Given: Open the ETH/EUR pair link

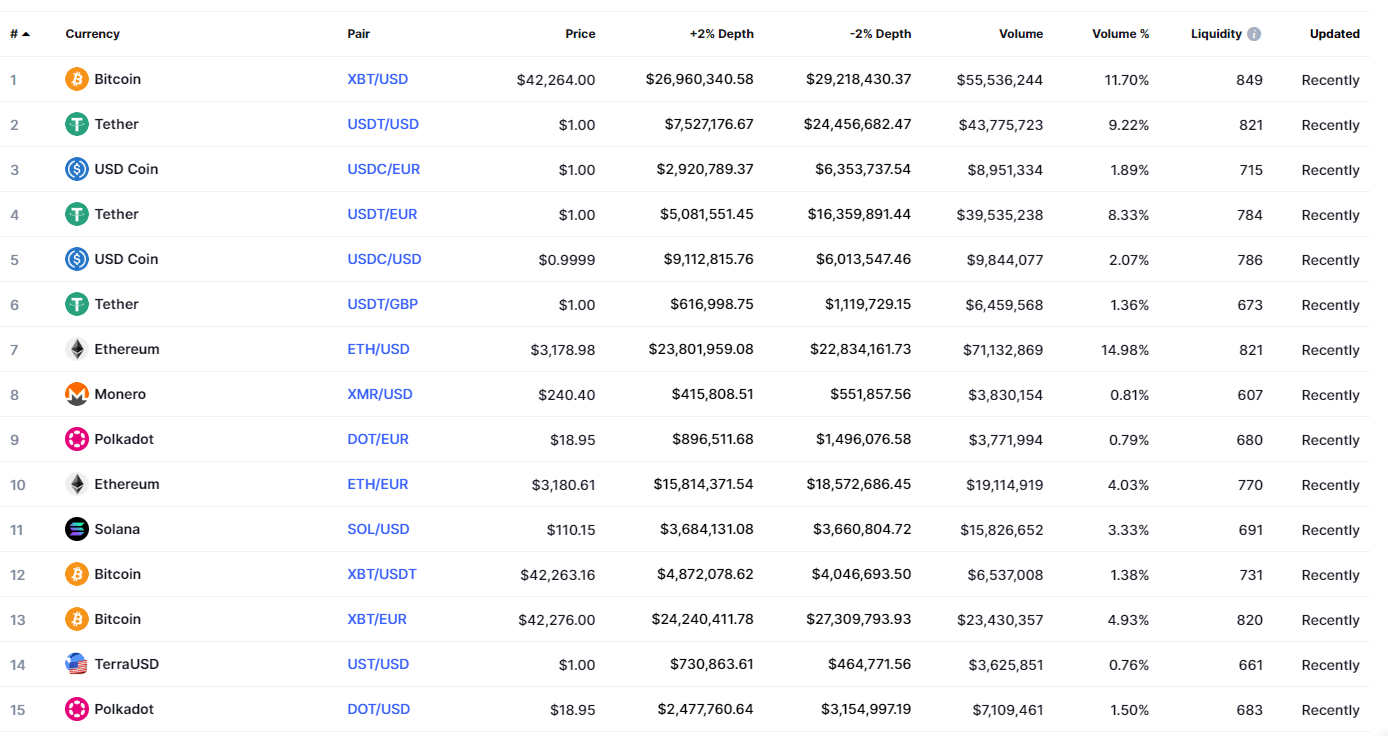Looking at the screenshot, I should click(378, 484).
